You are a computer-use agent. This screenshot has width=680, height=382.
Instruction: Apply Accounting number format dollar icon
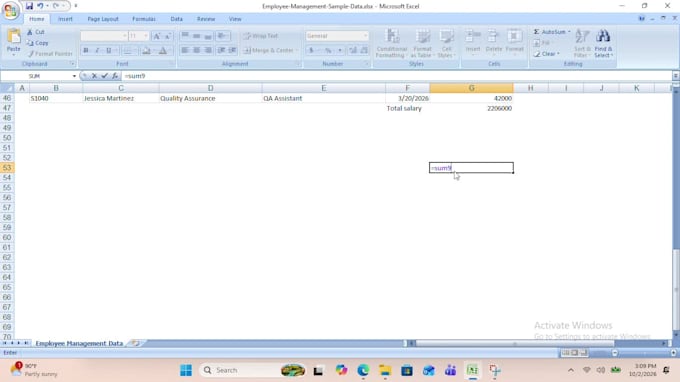311,51
